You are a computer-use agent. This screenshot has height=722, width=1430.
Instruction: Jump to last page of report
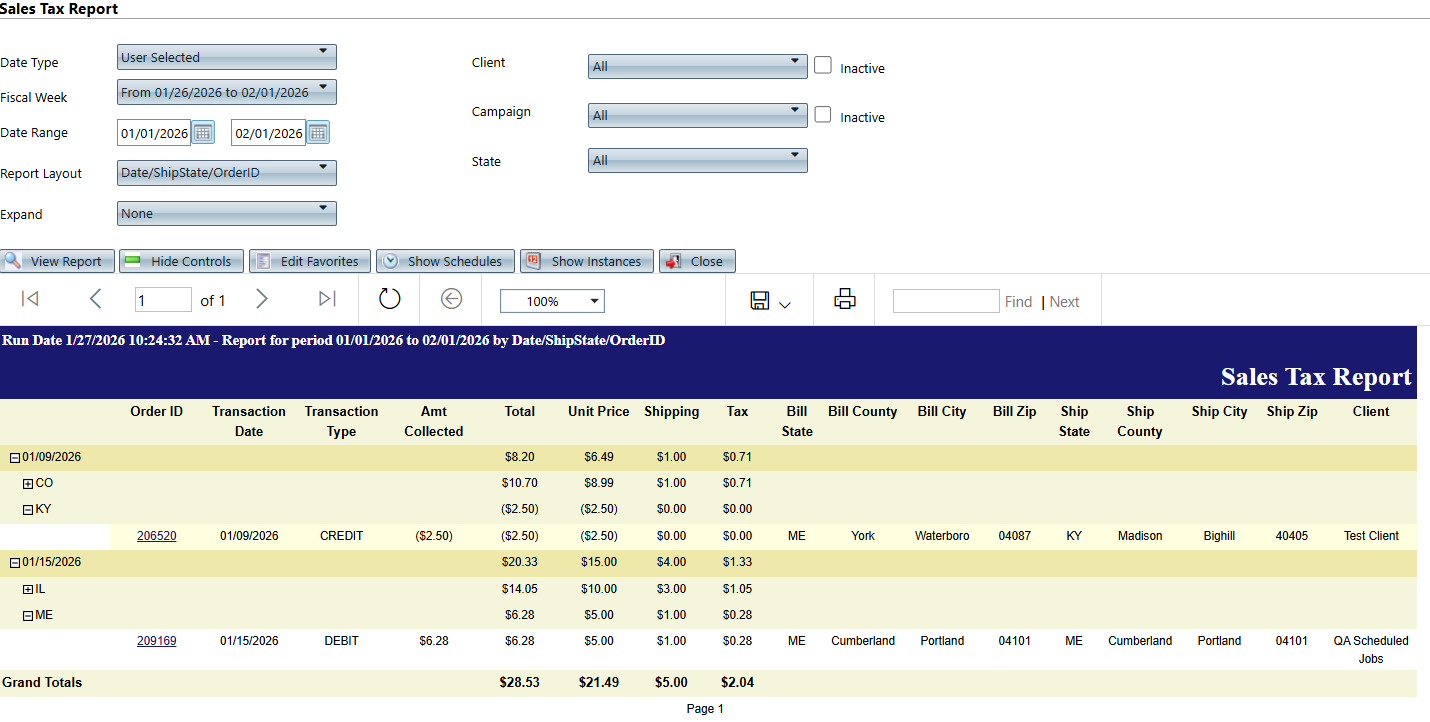(327, 299)
